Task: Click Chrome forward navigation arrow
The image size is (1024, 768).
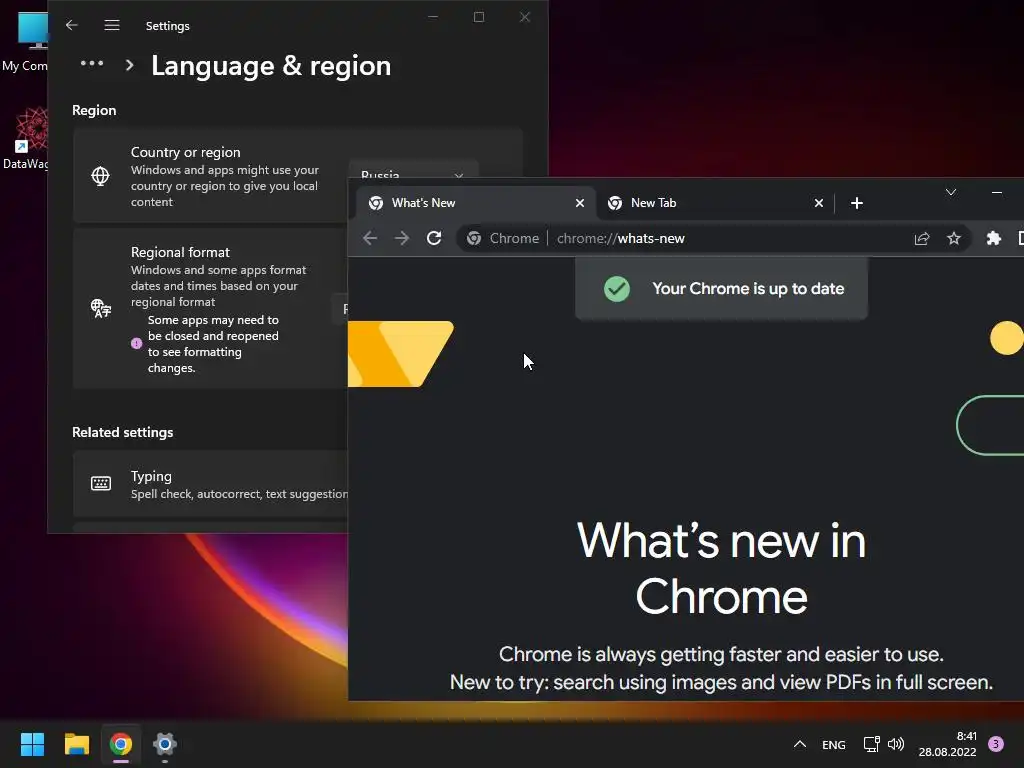Action: [402, 238]
